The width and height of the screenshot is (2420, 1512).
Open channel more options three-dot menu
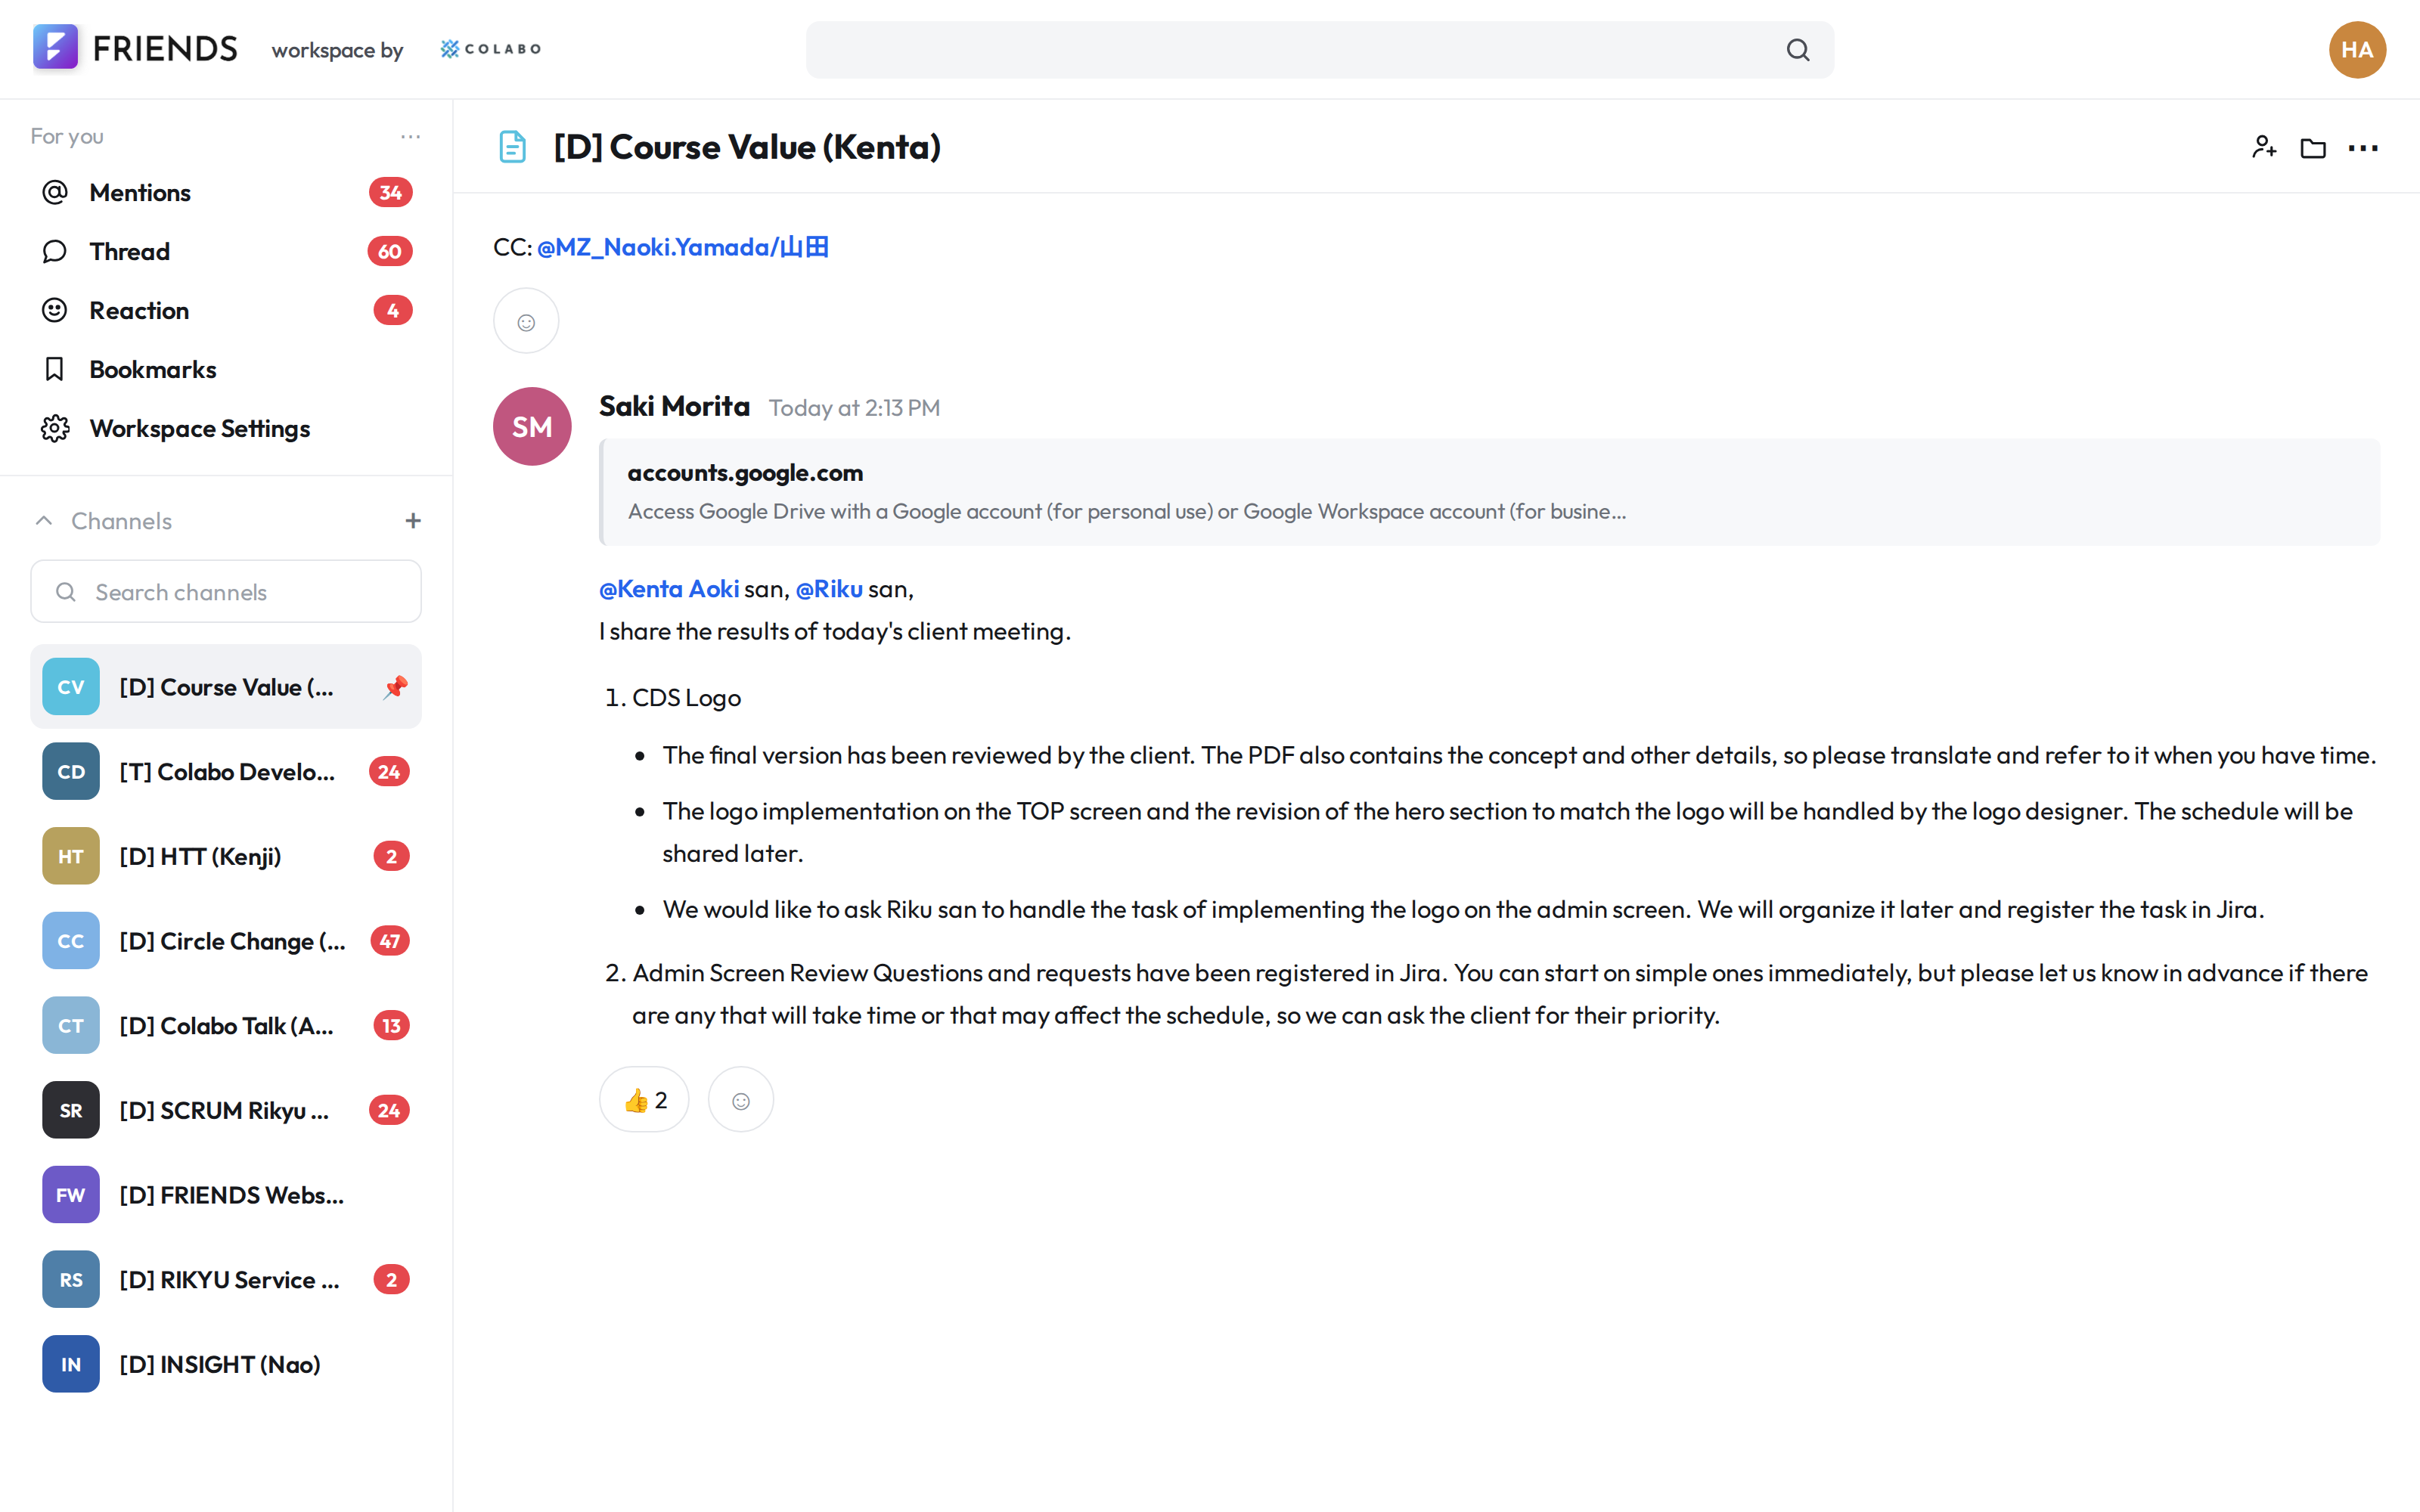click(x=2363, y=148)
